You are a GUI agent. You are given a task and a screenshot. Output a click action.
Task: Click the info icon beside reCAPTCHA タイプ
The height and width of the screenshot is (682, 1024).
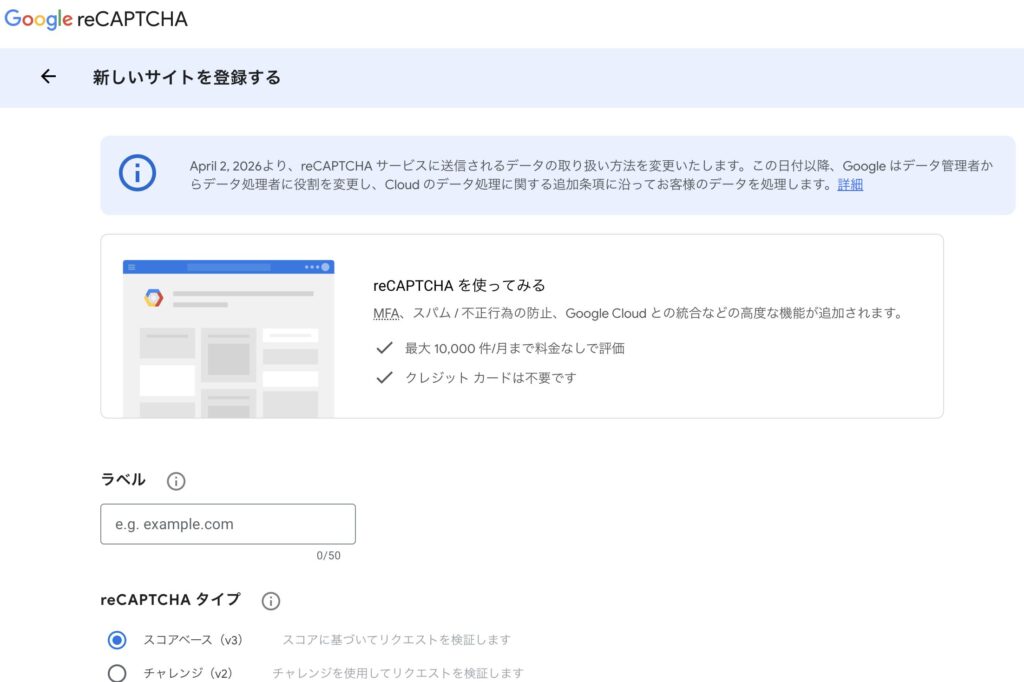tap(270, 601)
